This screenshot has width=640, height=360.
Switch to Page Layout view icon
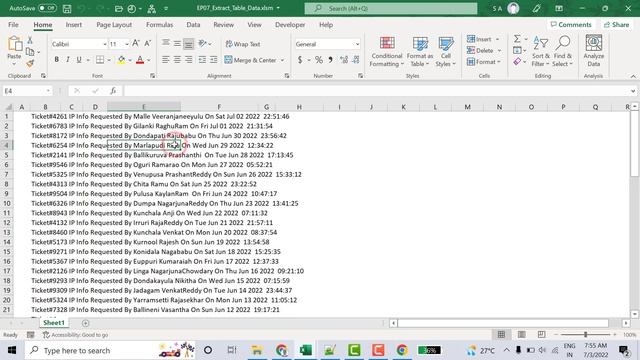click(x=522, y=335)
